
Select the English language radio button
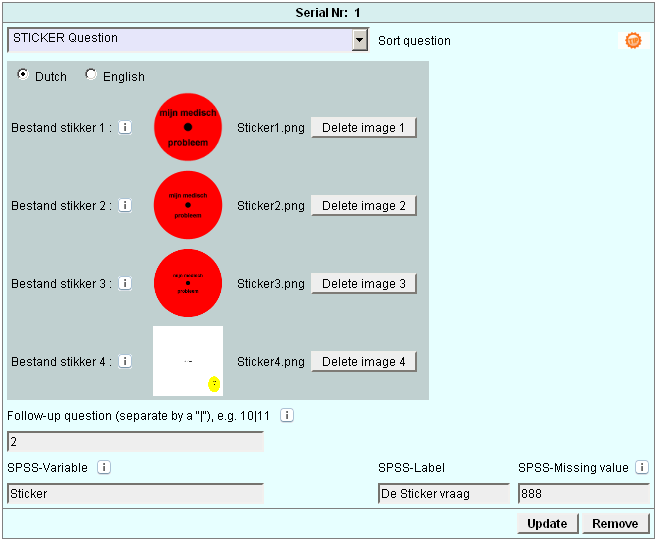(x=92, y=75)
